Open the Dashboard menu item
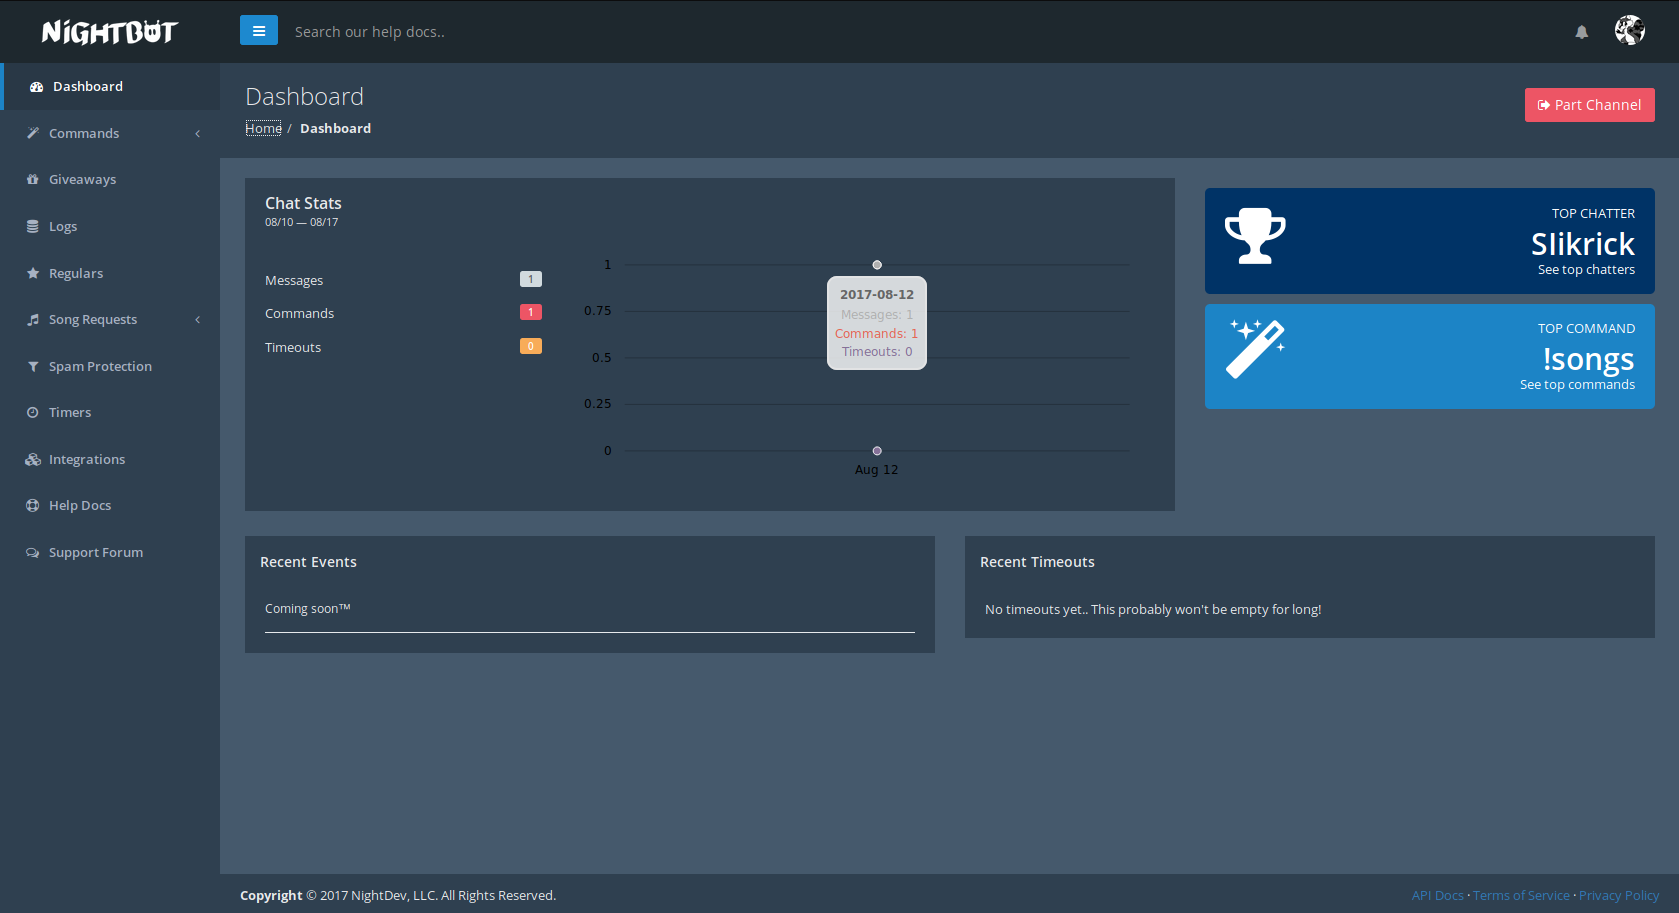Screen dimensions: 1679x913 coord(110,87)
